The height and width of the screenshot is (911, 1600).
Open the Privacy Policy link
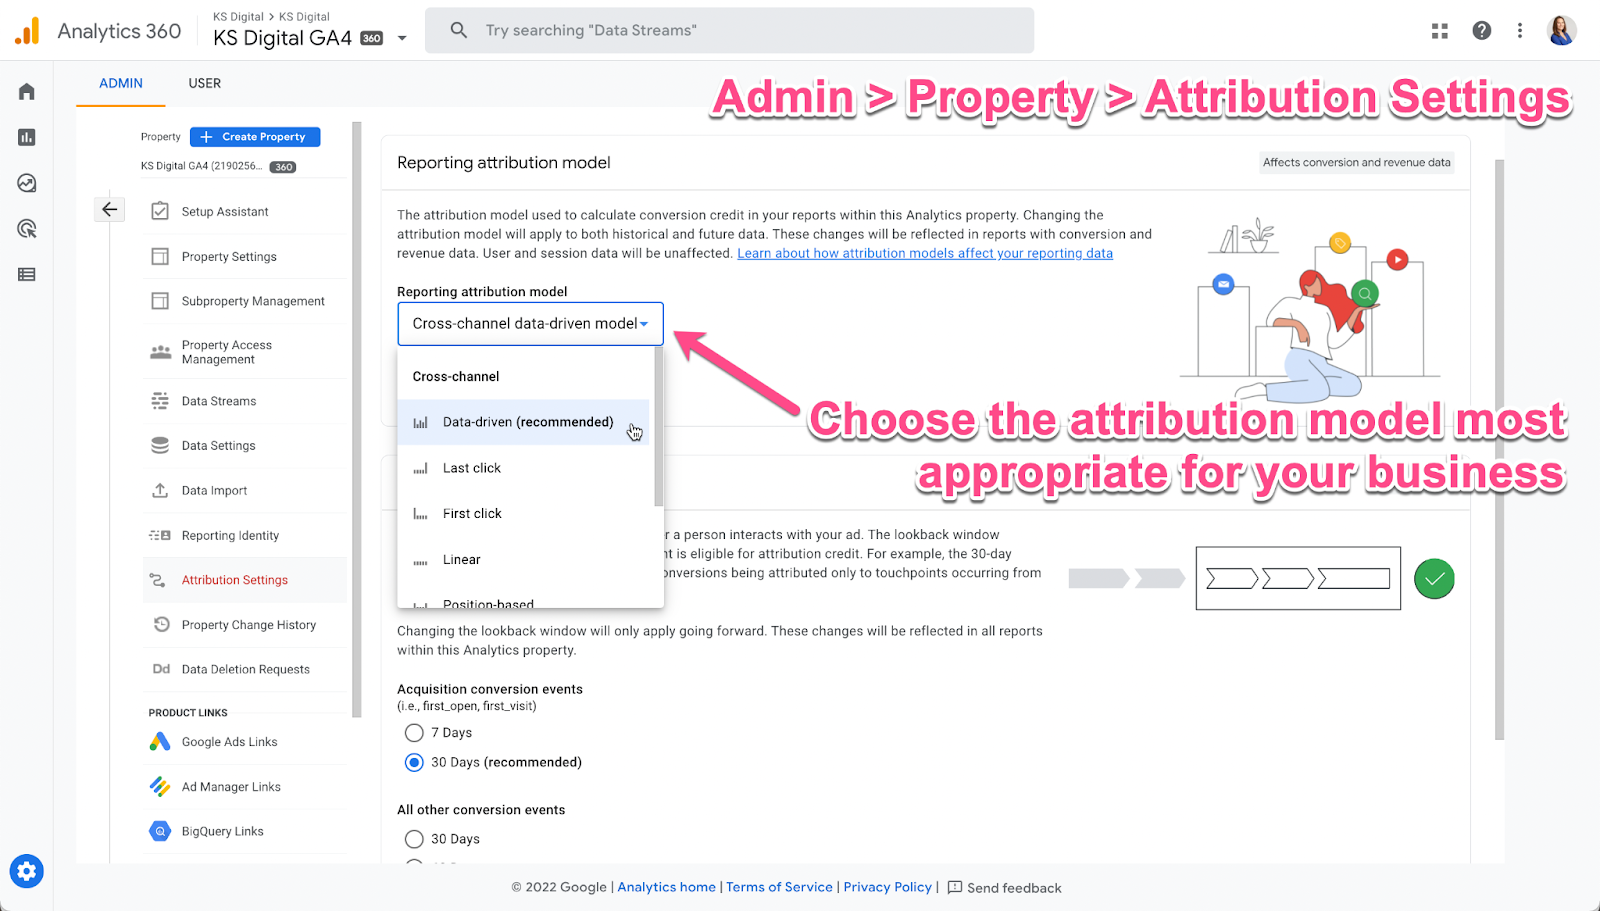click(x=888, y=887)
